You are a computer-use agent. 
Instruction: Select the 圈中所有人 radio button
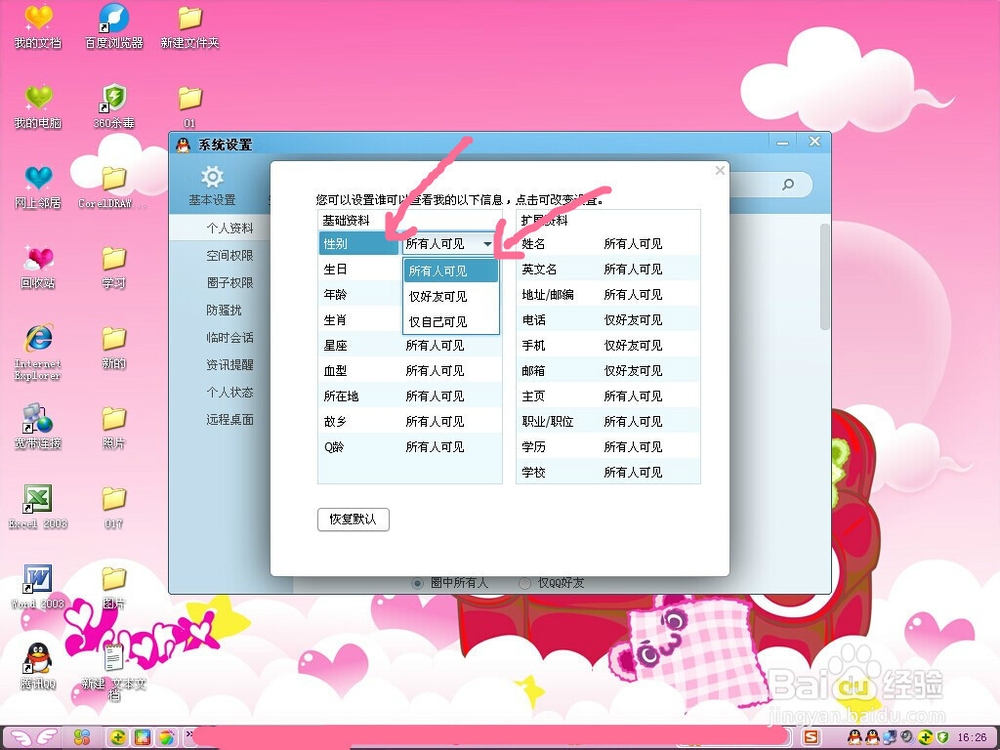pyautogui.click(x=418, y=583)
